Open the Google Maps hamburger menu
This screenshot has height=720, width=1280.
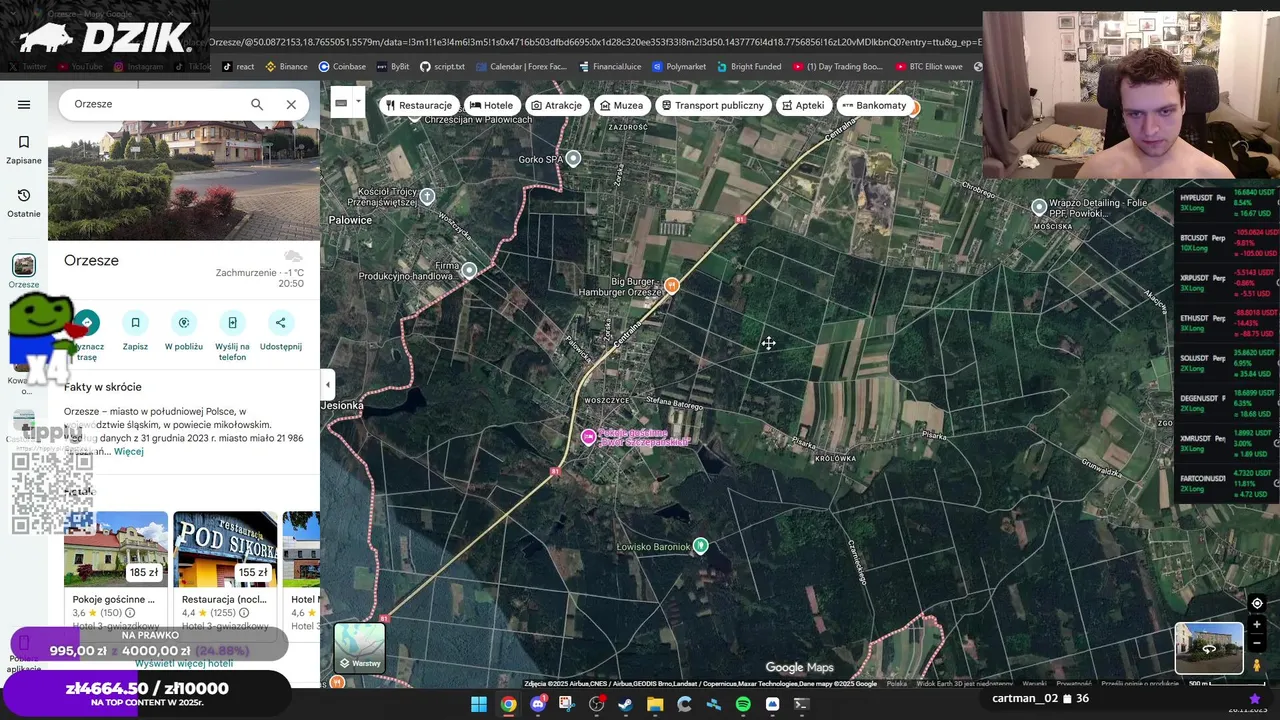pyautogui.click(x=24, y=104)
